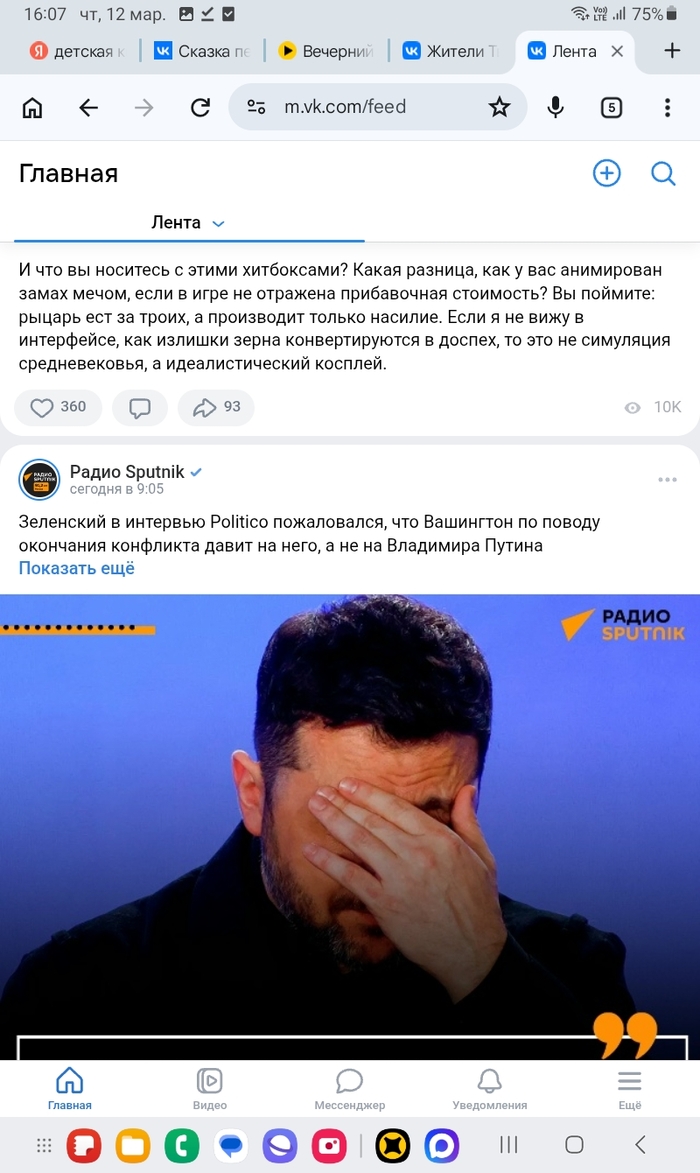Open the Радио Sputnik post options menu

click(x=667, y=480)
